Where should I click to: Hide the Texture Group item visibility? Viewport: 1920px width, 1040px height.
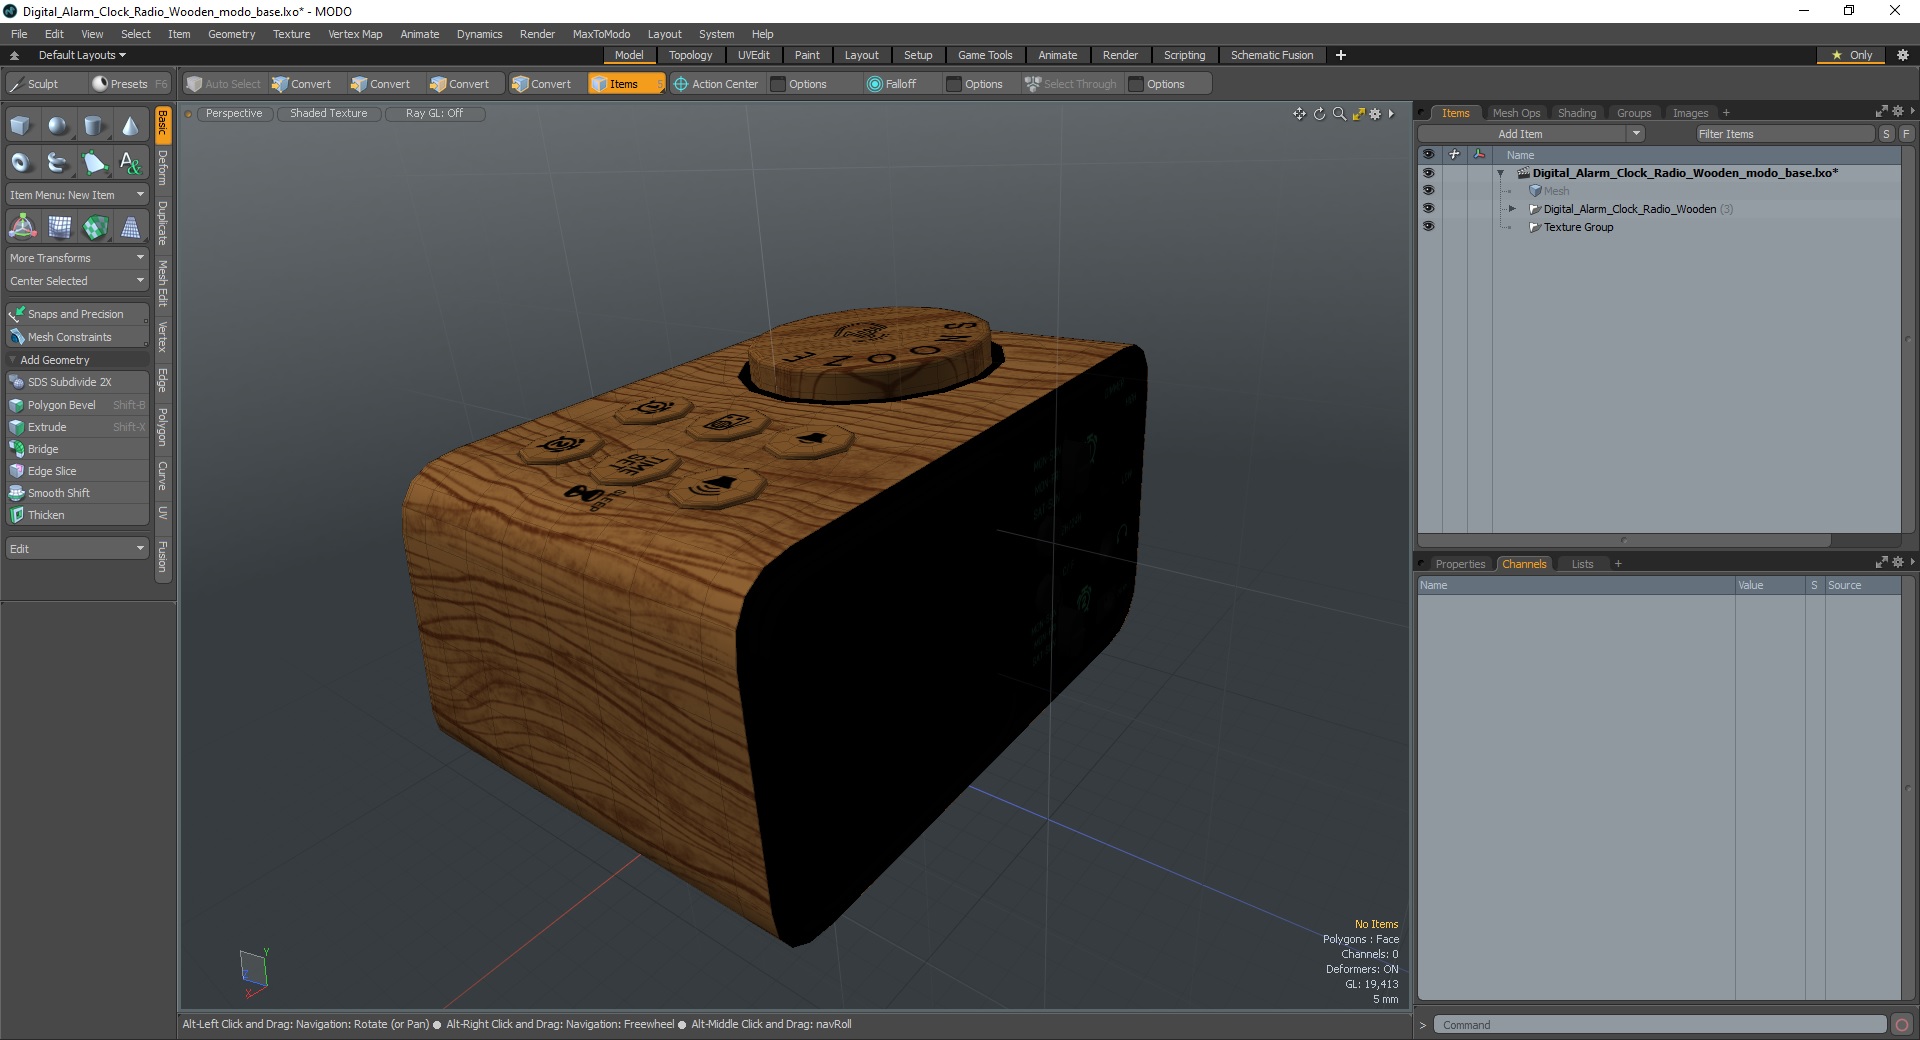[1428, 227]
